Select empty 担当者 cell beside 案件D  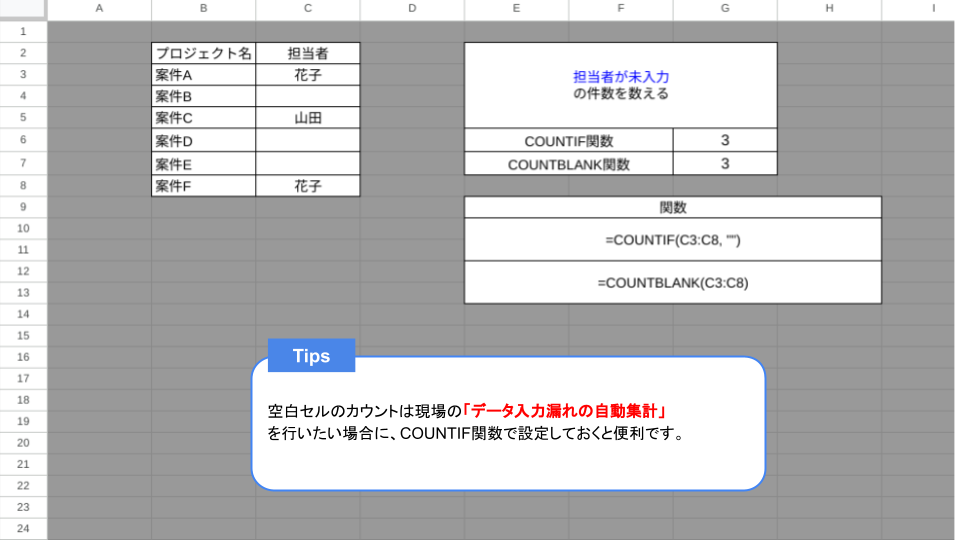308,140
